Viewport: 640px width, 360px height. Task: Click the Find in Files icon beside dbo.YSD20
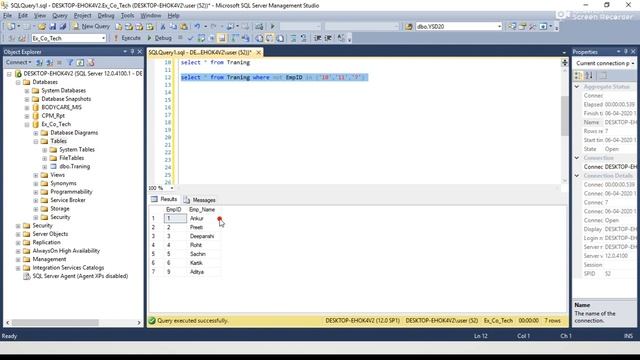coord(409,27)
